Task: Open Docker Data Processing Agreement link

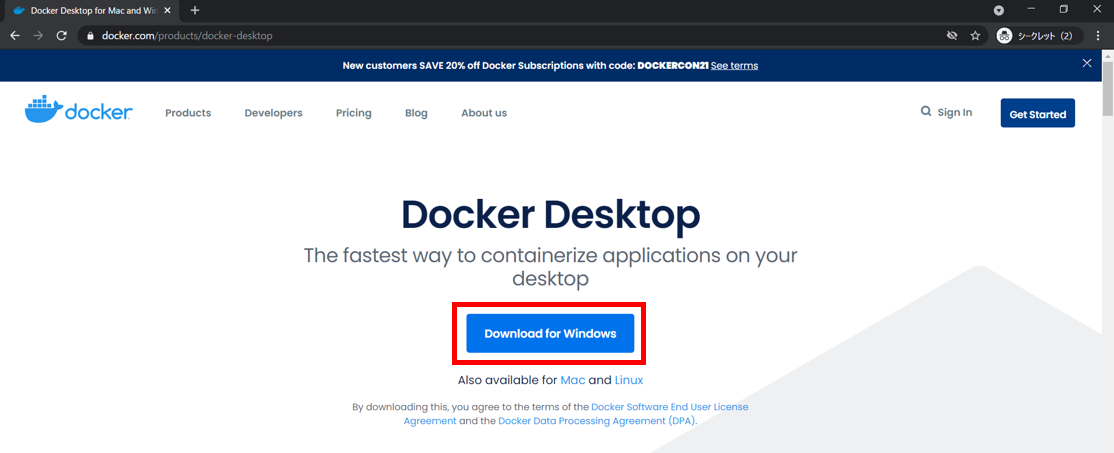Action: (x=597, y=420)
